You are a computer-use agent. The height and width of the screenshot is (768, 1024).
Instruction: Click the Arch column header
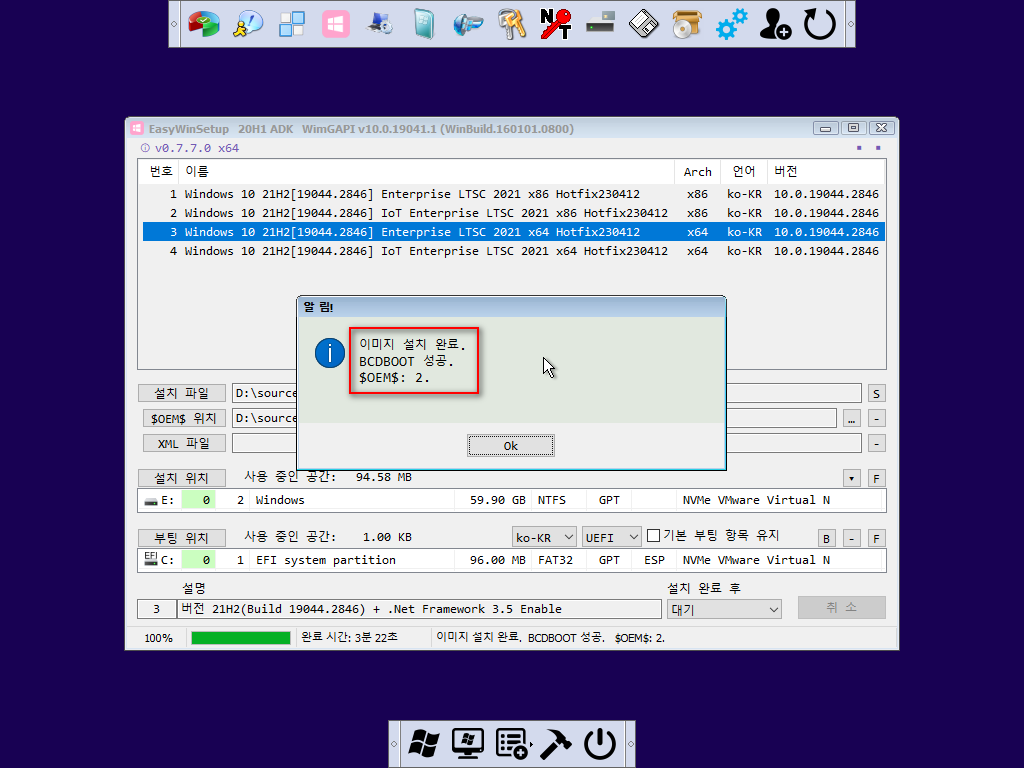pyautogui.click(x=697, y=172)
